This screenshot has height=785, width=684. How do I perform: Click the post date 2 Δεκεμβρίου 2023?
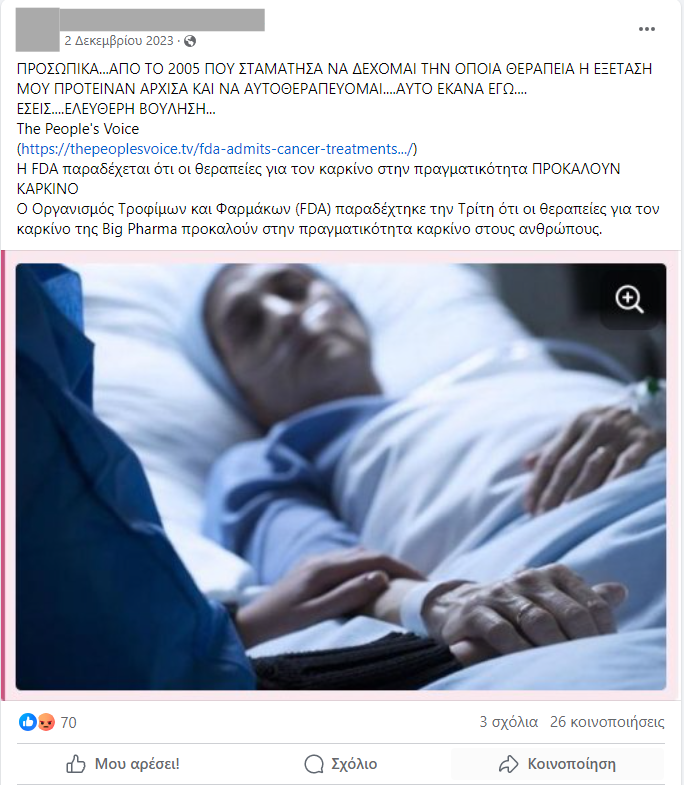tap(119, 41)
